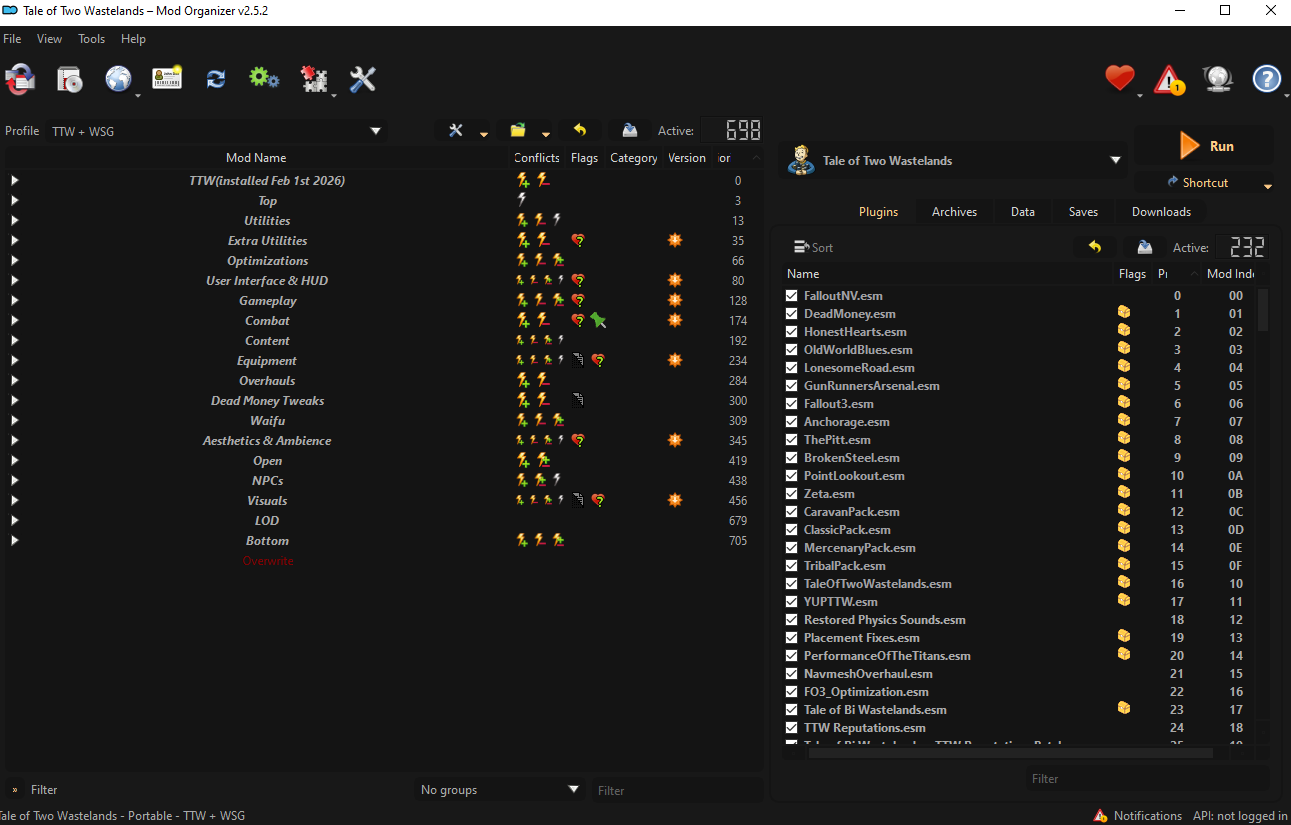
Task: Toggle the DeadMoney.esm checkbox
Action: (792, 314)
